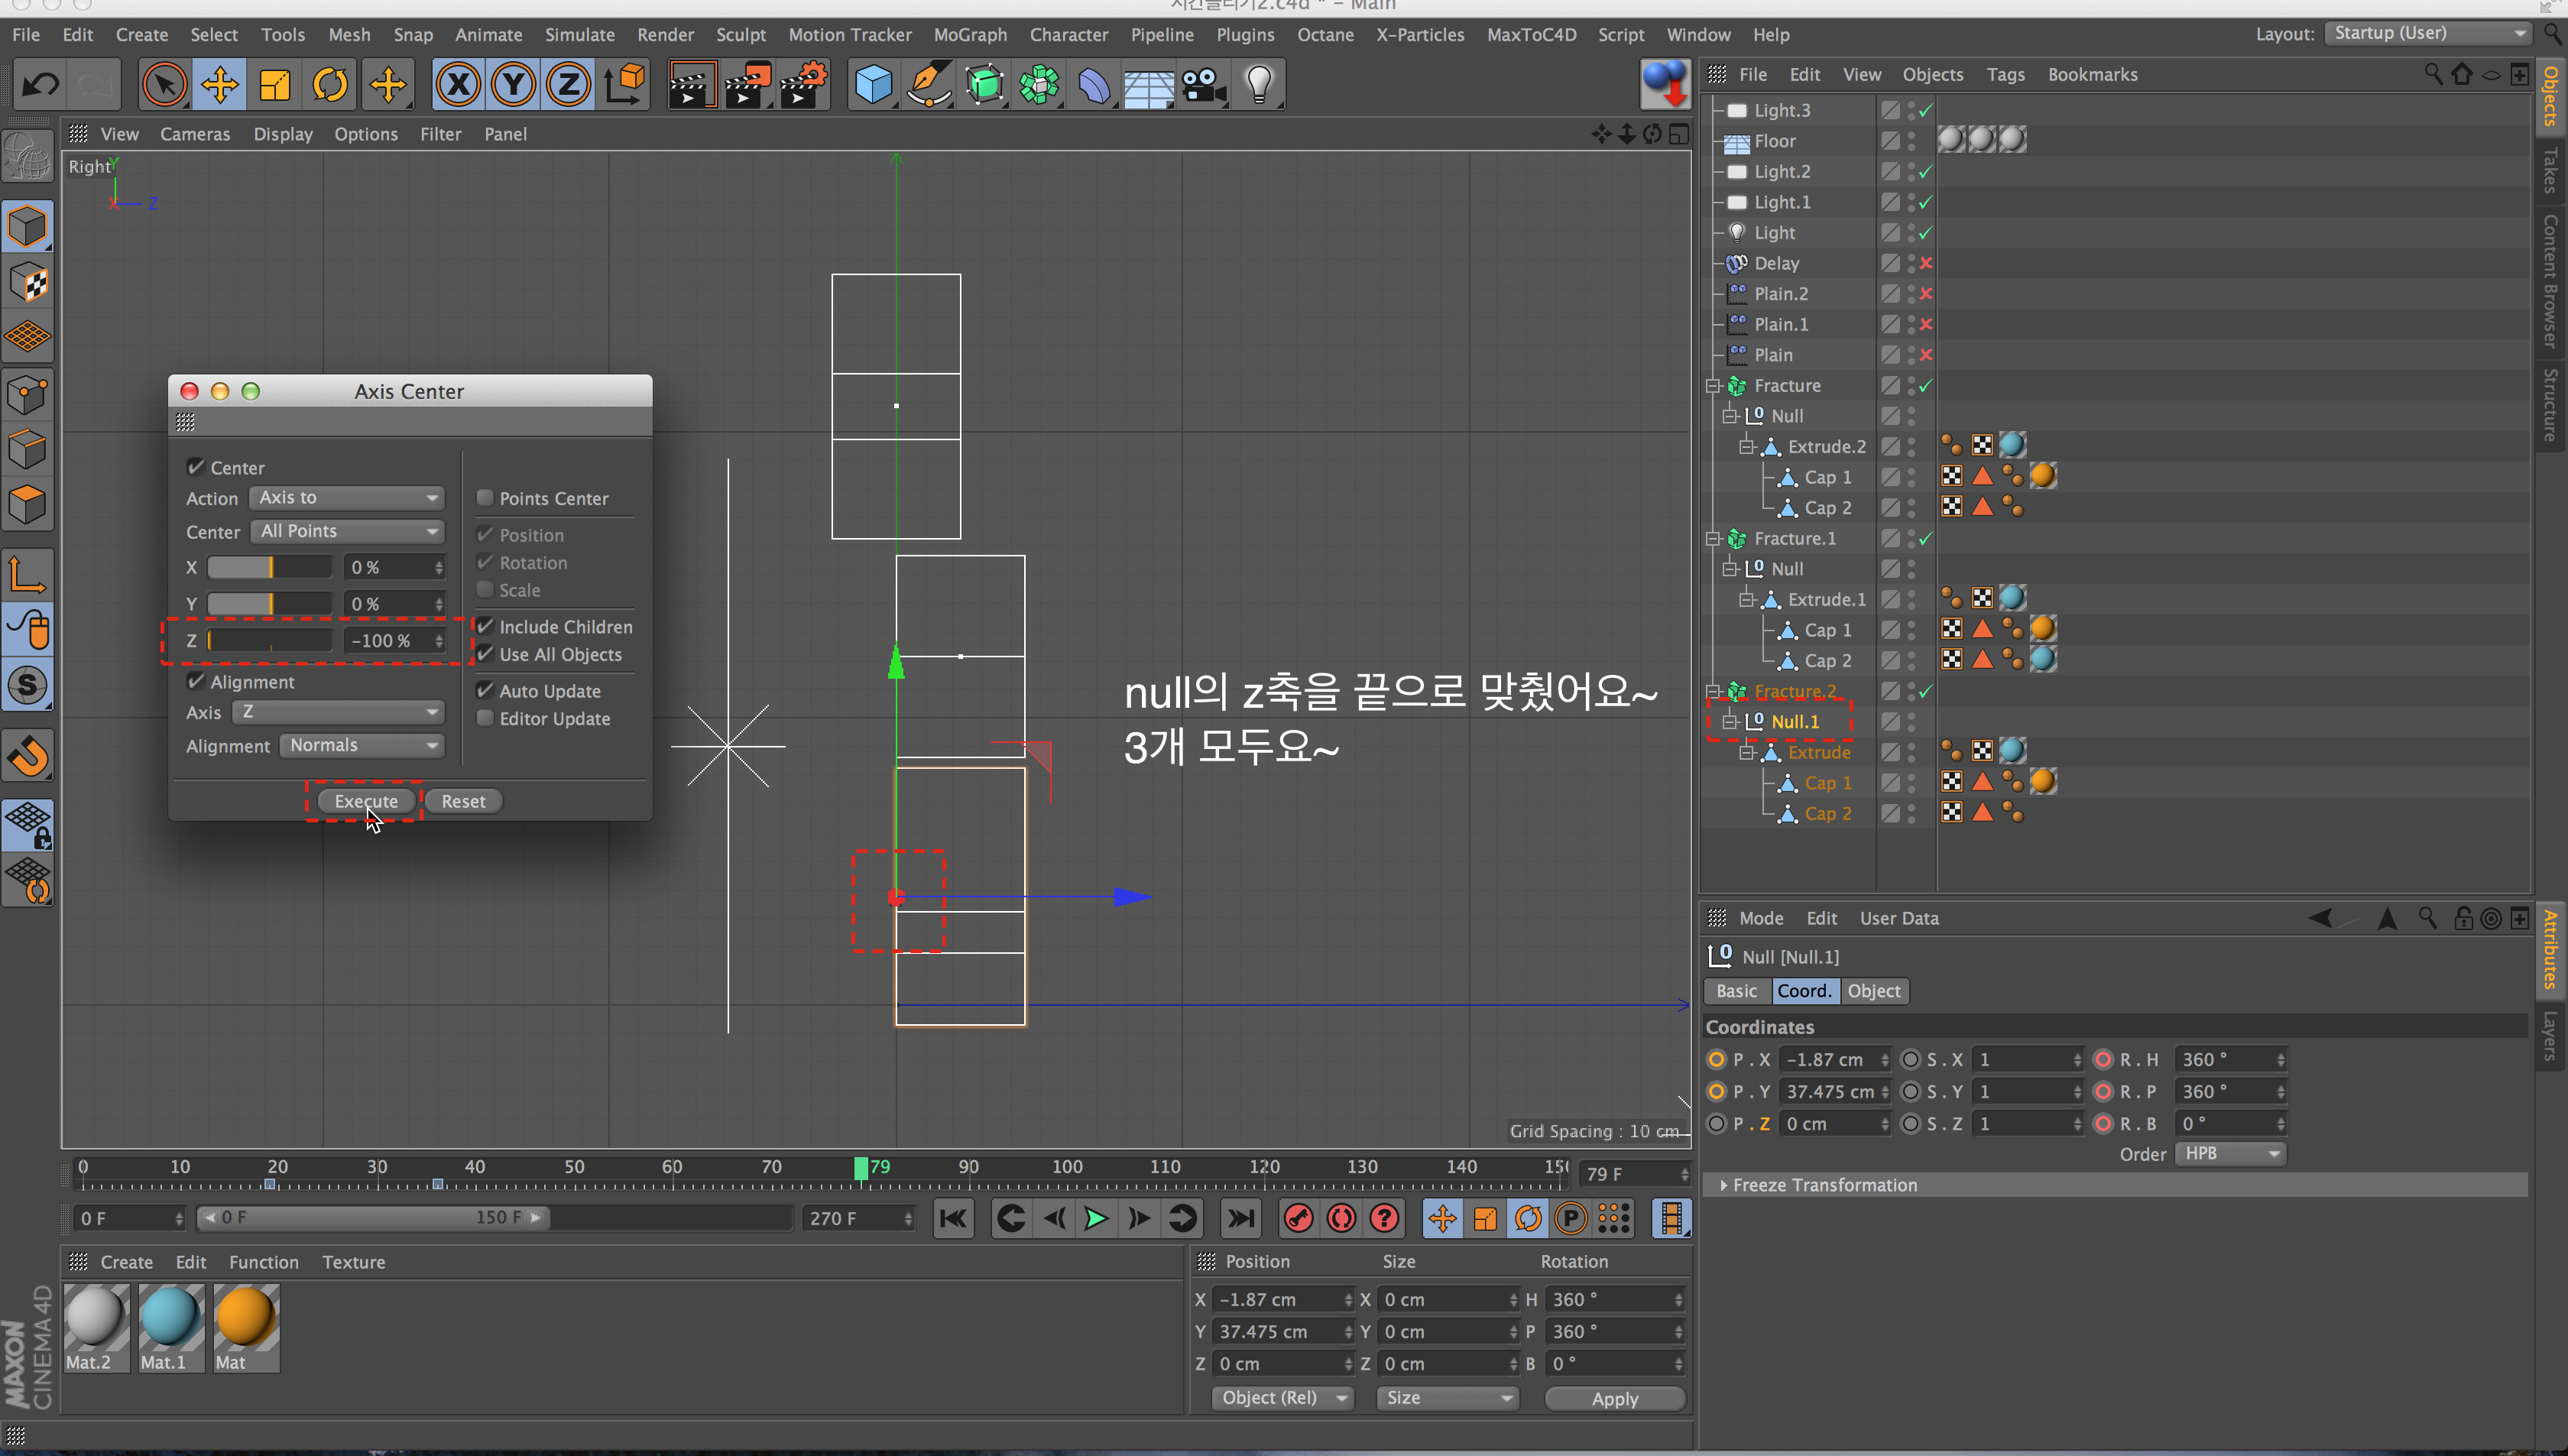Open the Spline Pen tool
Viewport: 2568px width, 1456px height.
tap(928, 85)
